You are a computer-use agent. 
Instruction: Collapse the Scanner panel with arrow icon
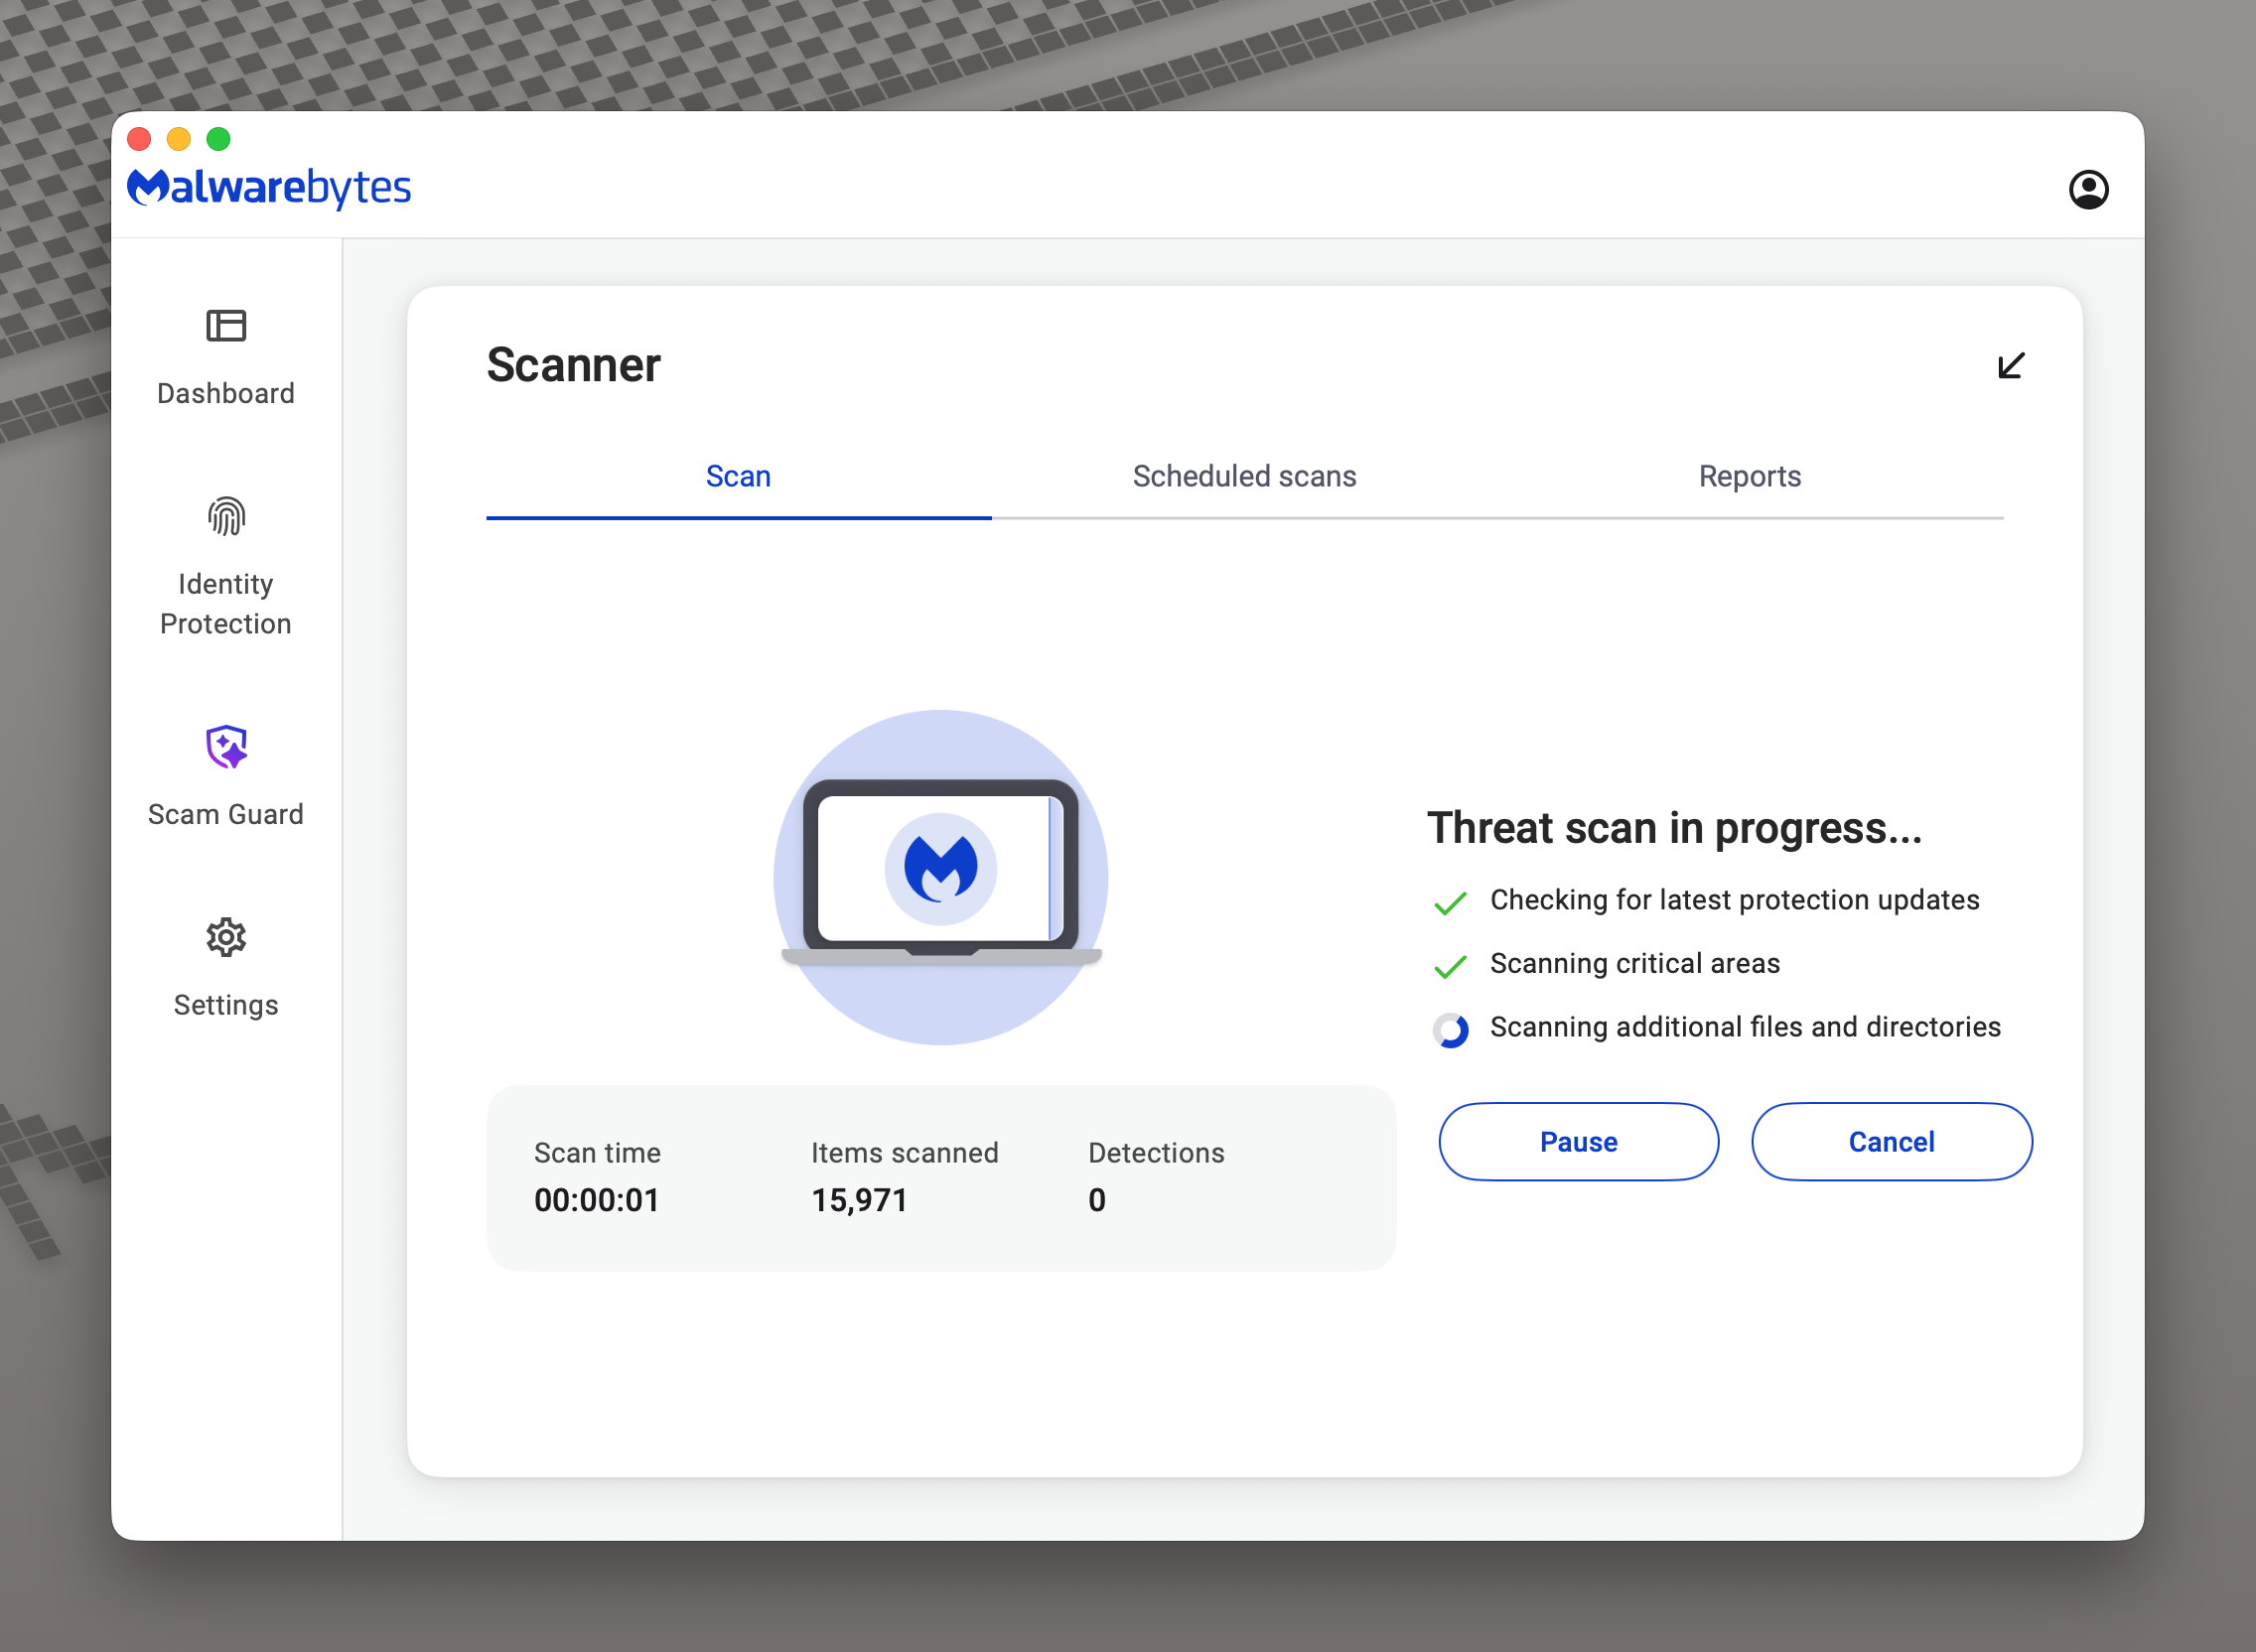(x=2011, y=365)
